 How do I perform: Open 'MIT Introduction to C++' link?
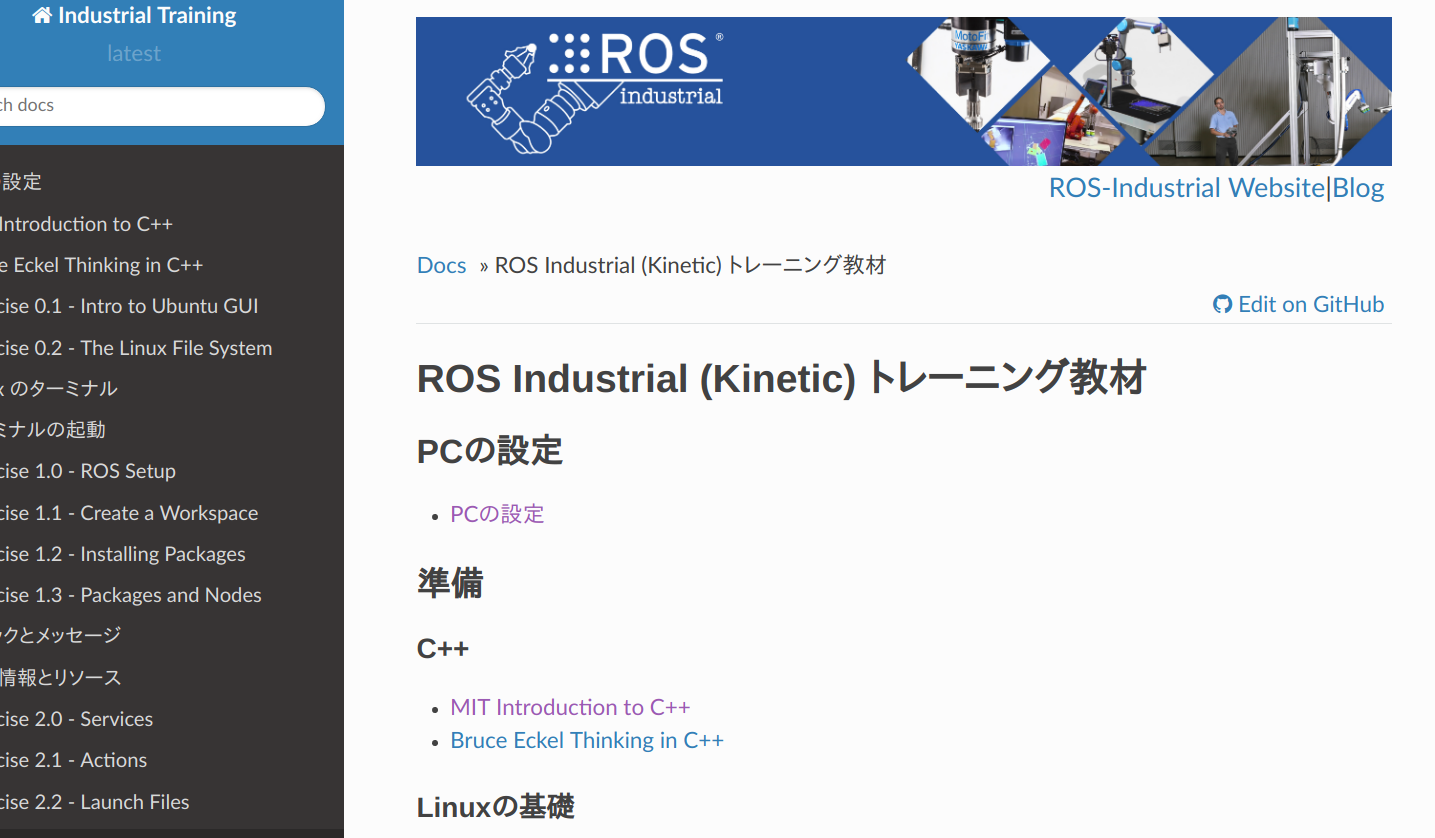pos(569,707)
